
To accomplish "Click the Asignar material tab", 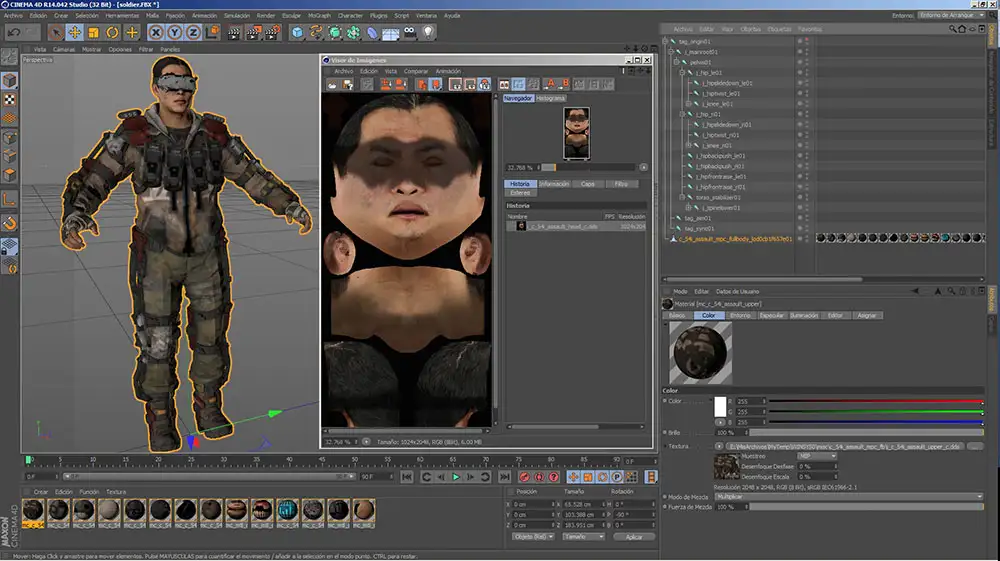I will click(867, 316).
